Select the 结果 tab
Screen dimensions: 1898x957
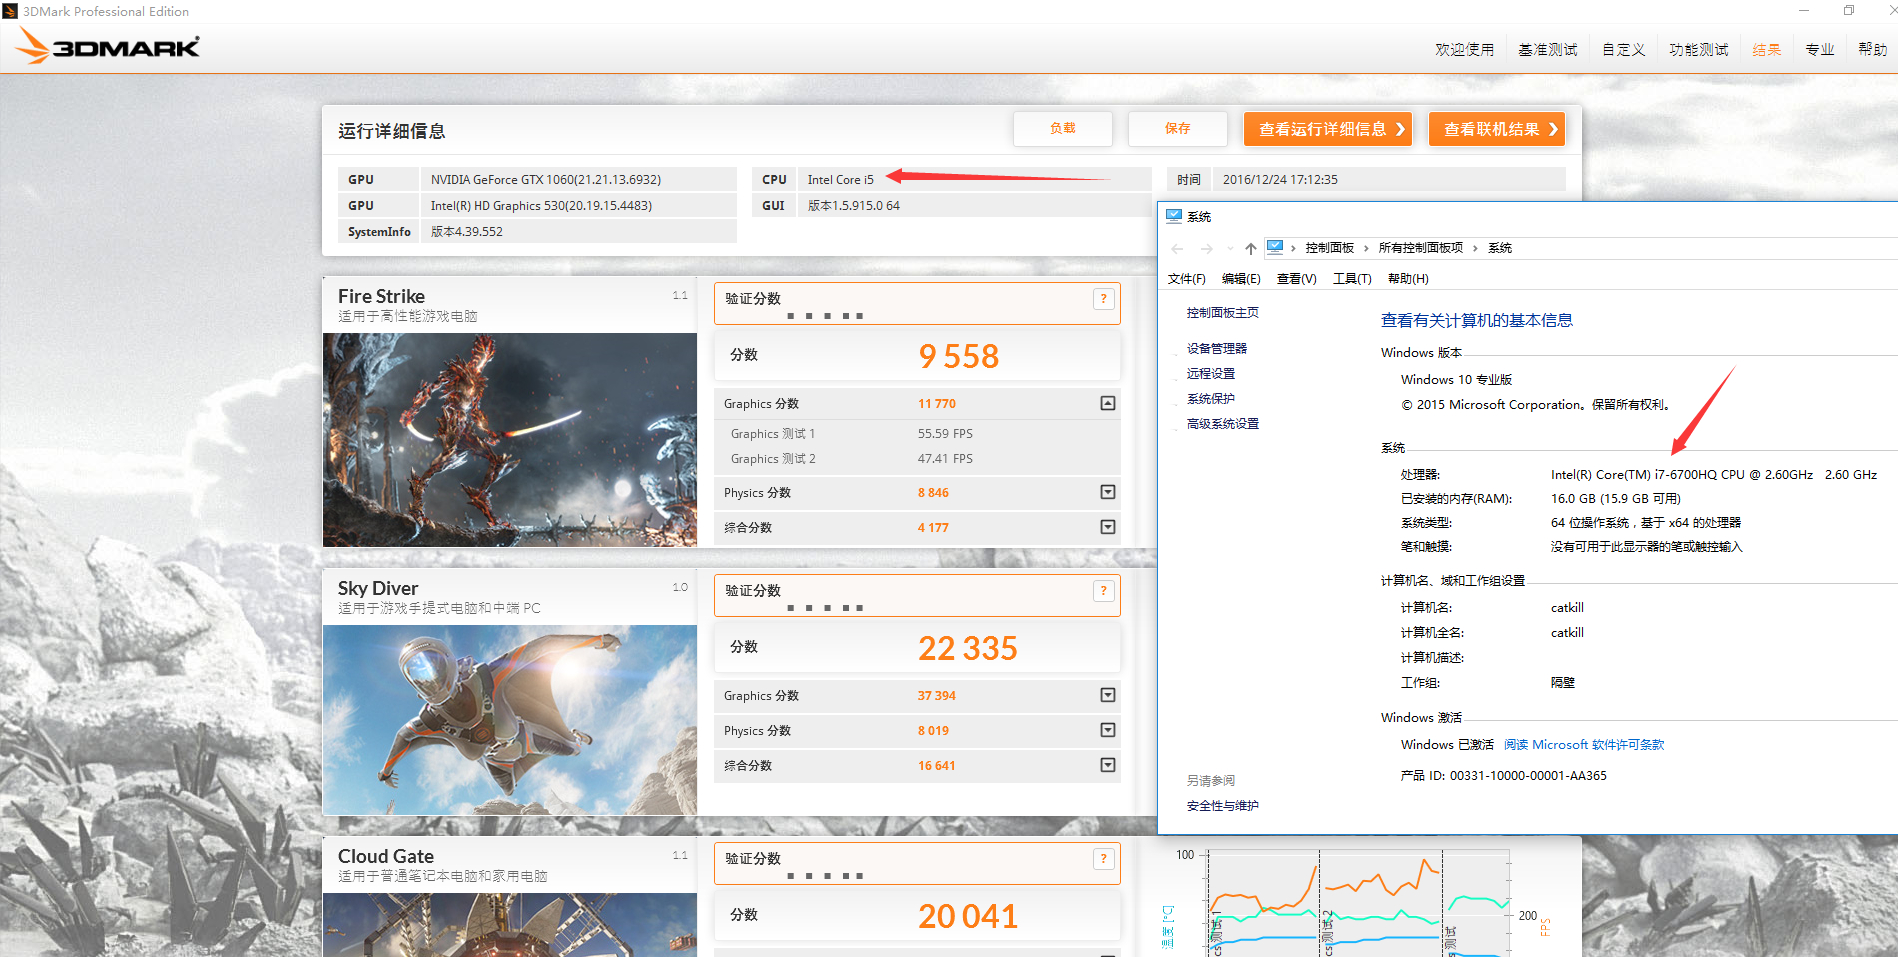click(x=1767, y=49)
